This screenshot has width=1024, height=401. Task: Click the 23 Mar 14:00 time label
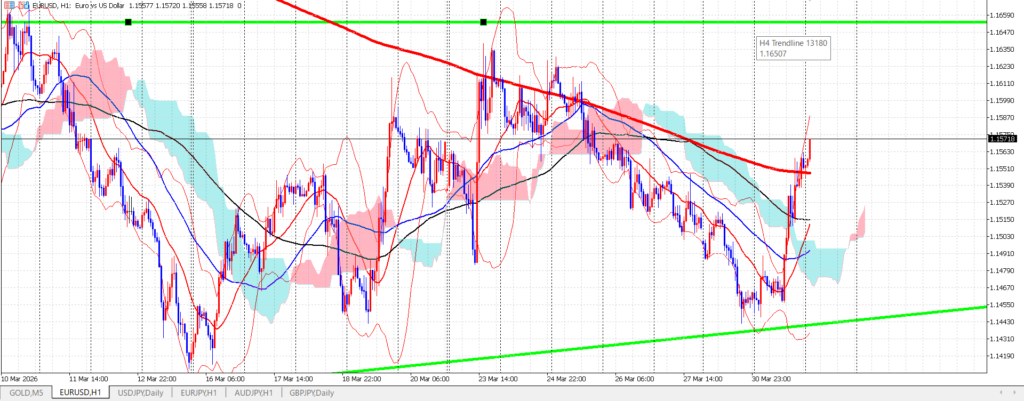[498, 379]
